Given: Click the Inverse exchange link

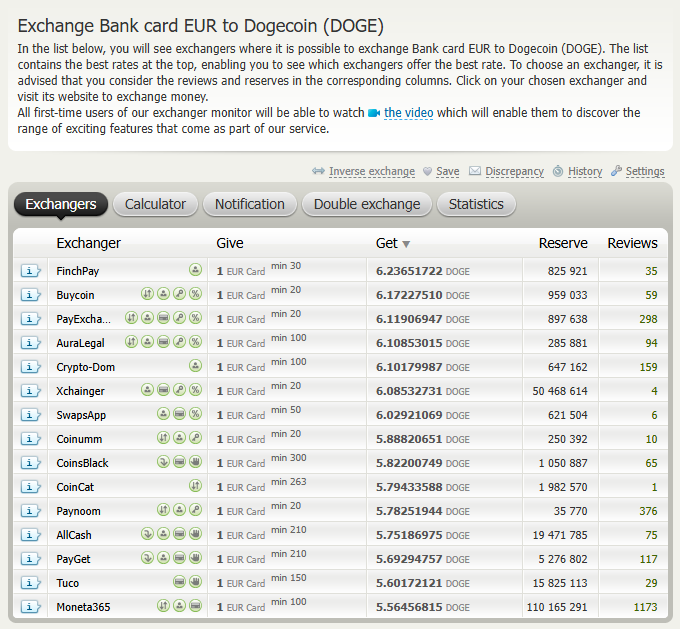Looking at the screenshot, I should 371,172.
